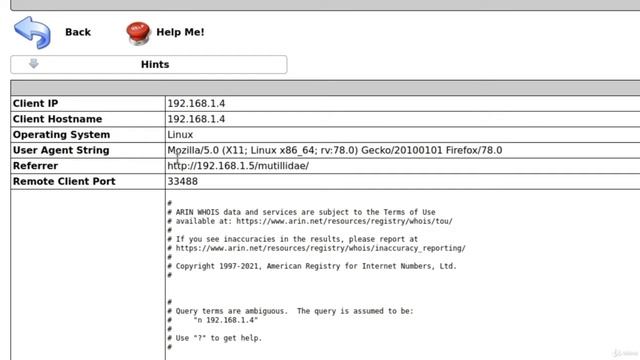This screenshot has width=640, height=360.
Task: Click the Copyright 1997-2021 line
Action: coord(312,266)
